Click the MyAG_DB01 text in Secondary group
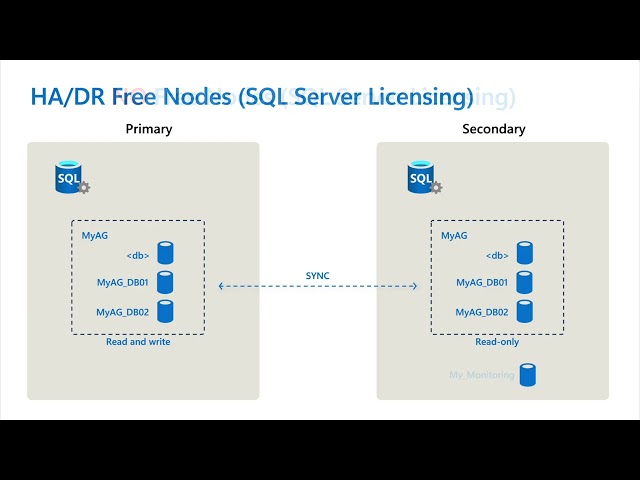The height and width of the screenshot is (480, 640). [x=482, y=282]
